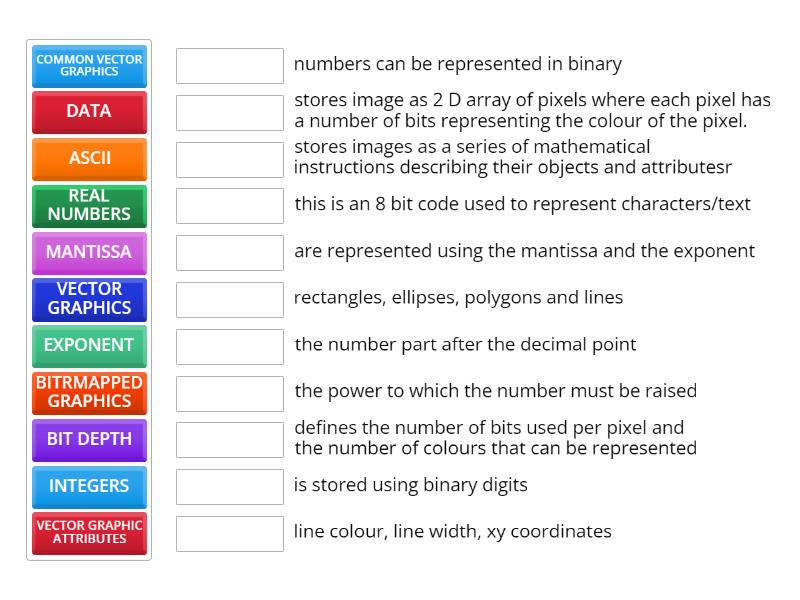Click the answer box for line colour attributes definition

pyautogui.click(x=229, y=533)
